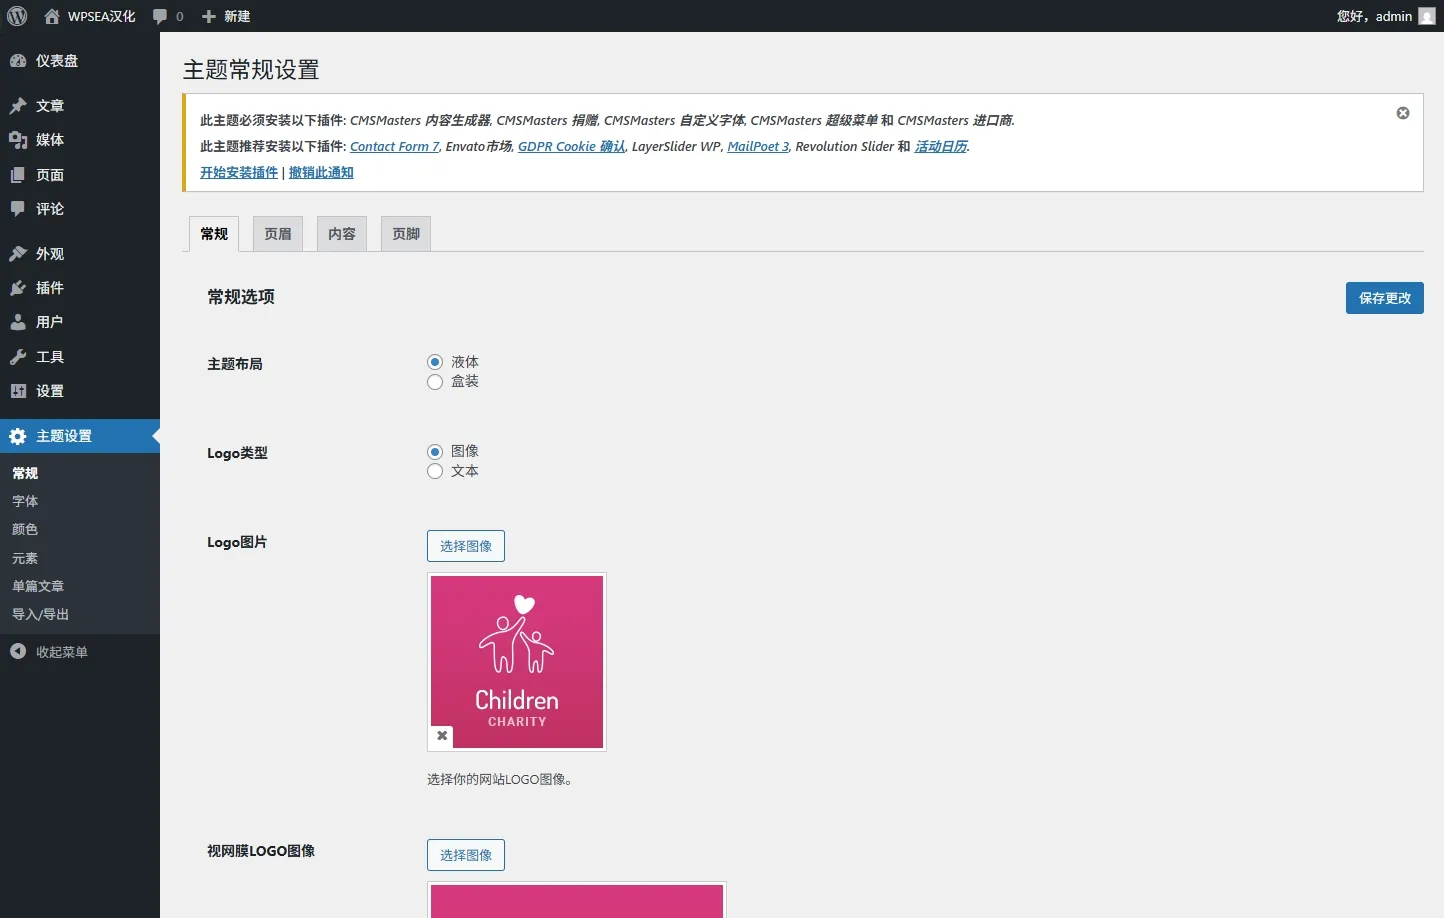Select the 文本 logo type option

(x=435, y=471)
